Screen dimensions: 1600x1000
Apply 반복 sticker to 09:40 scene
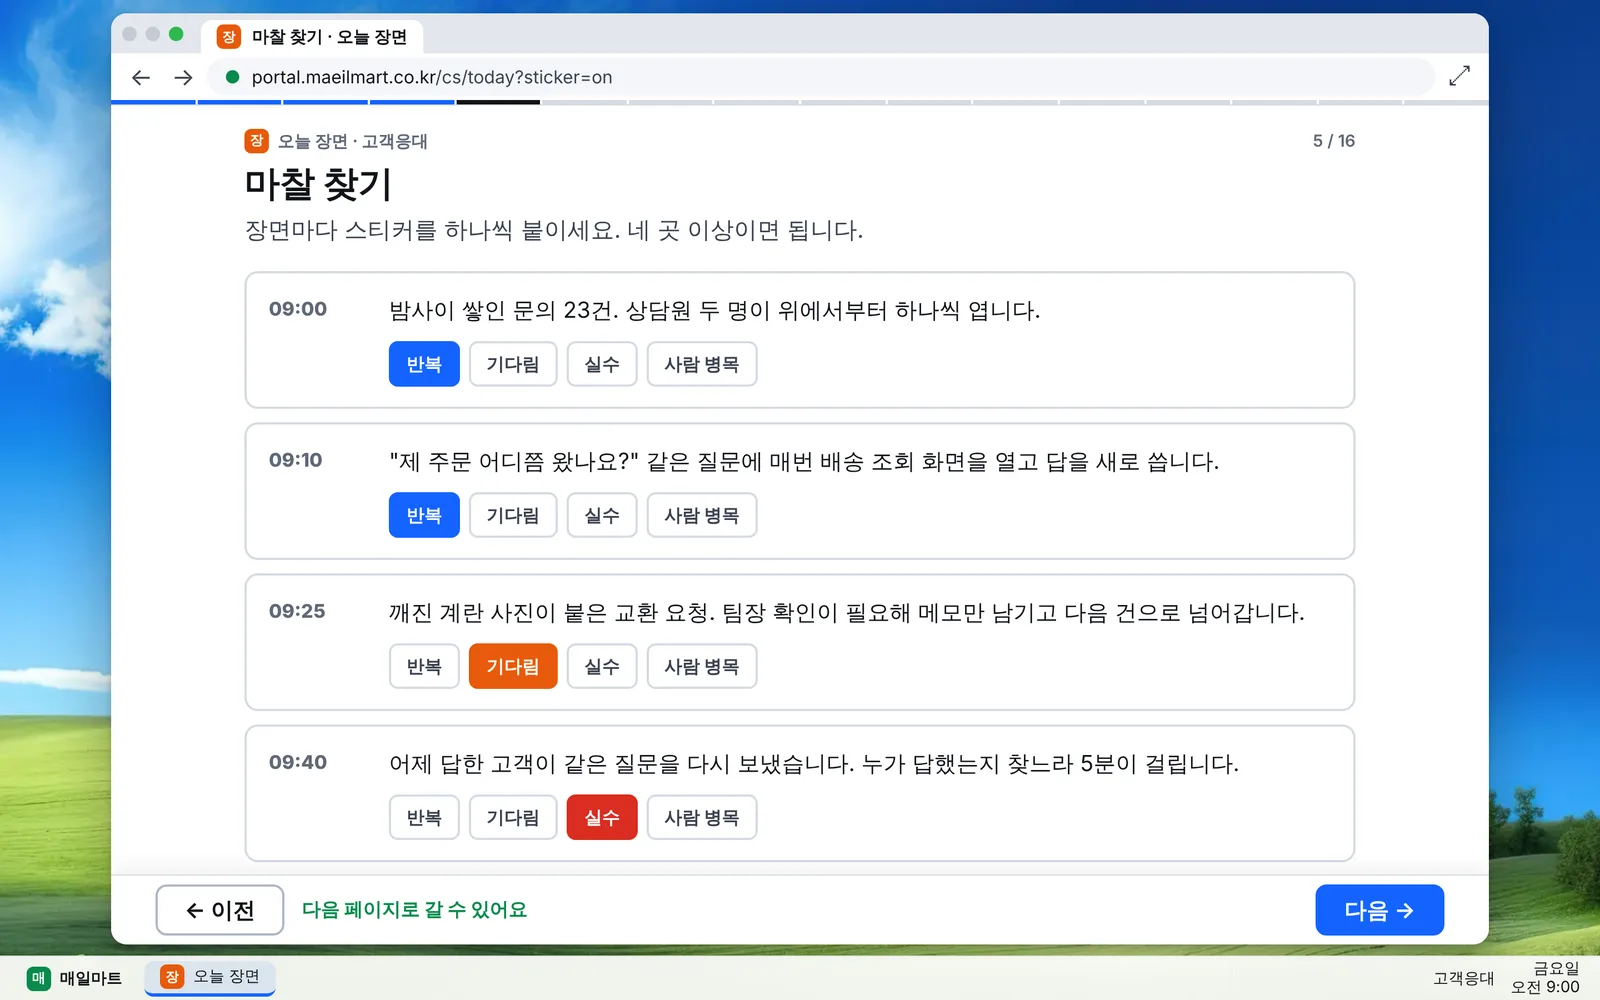pyautogui.click(x=424, y=817)
